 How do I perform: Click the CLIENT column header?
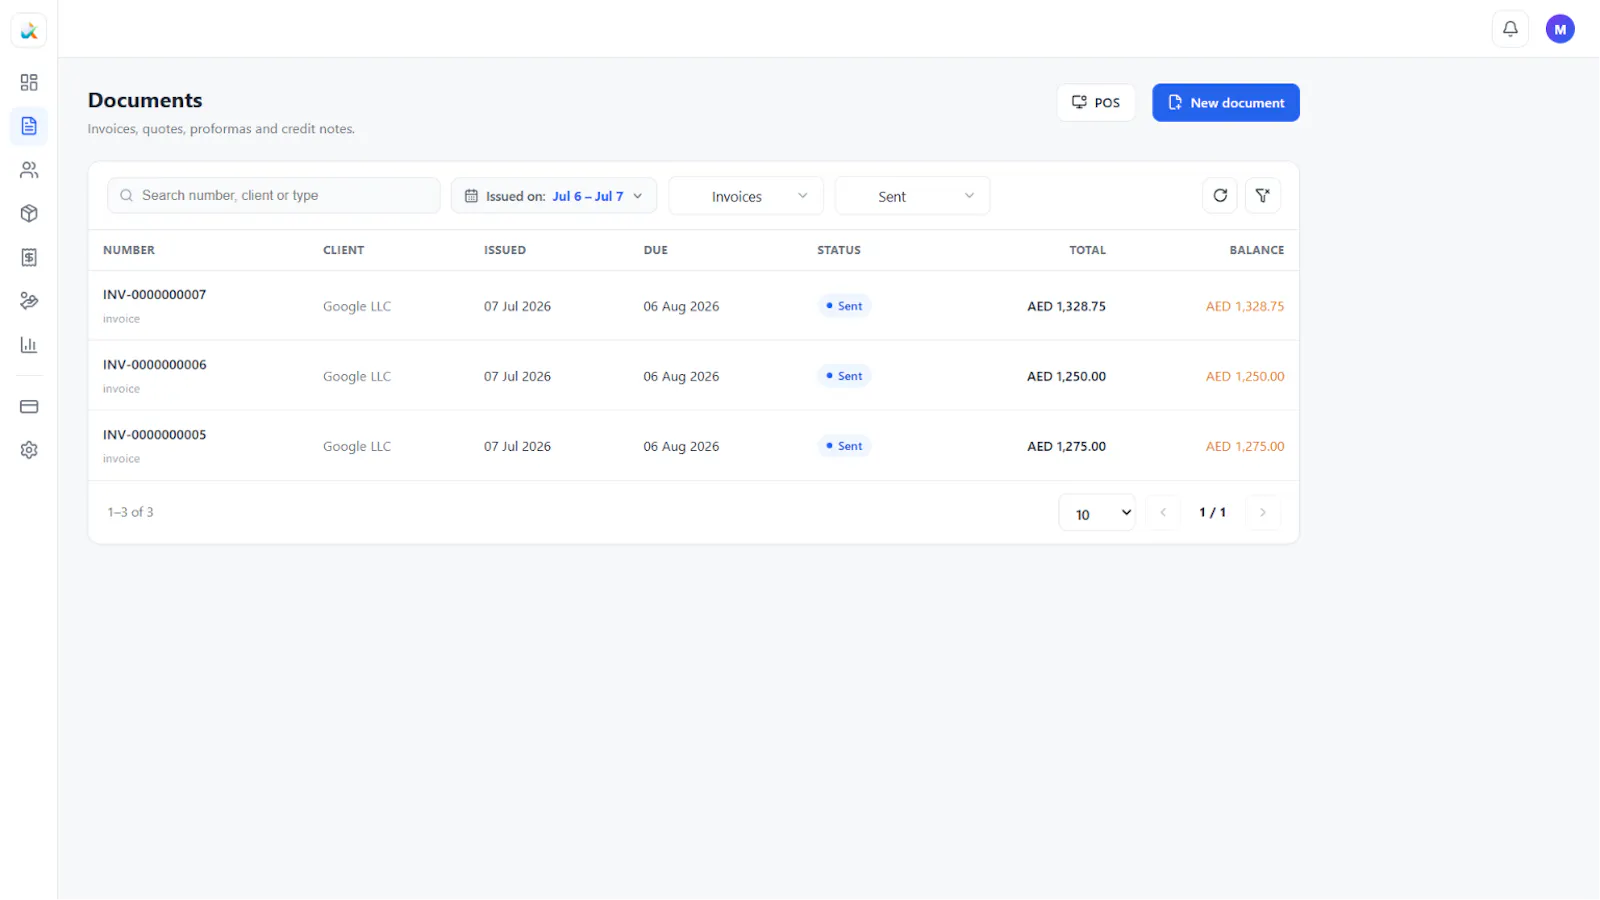point(343,250)
